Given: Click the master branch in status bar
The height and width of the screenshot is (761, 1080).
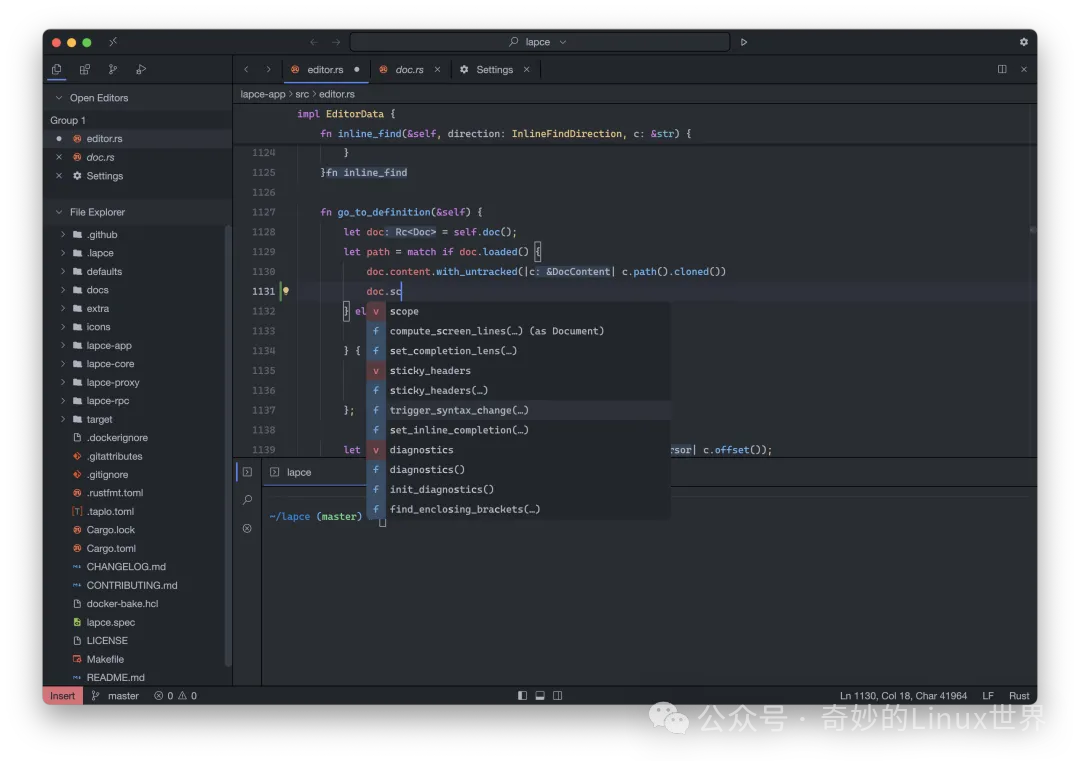Looking at the screenshot, I should [x=115, y=696].
